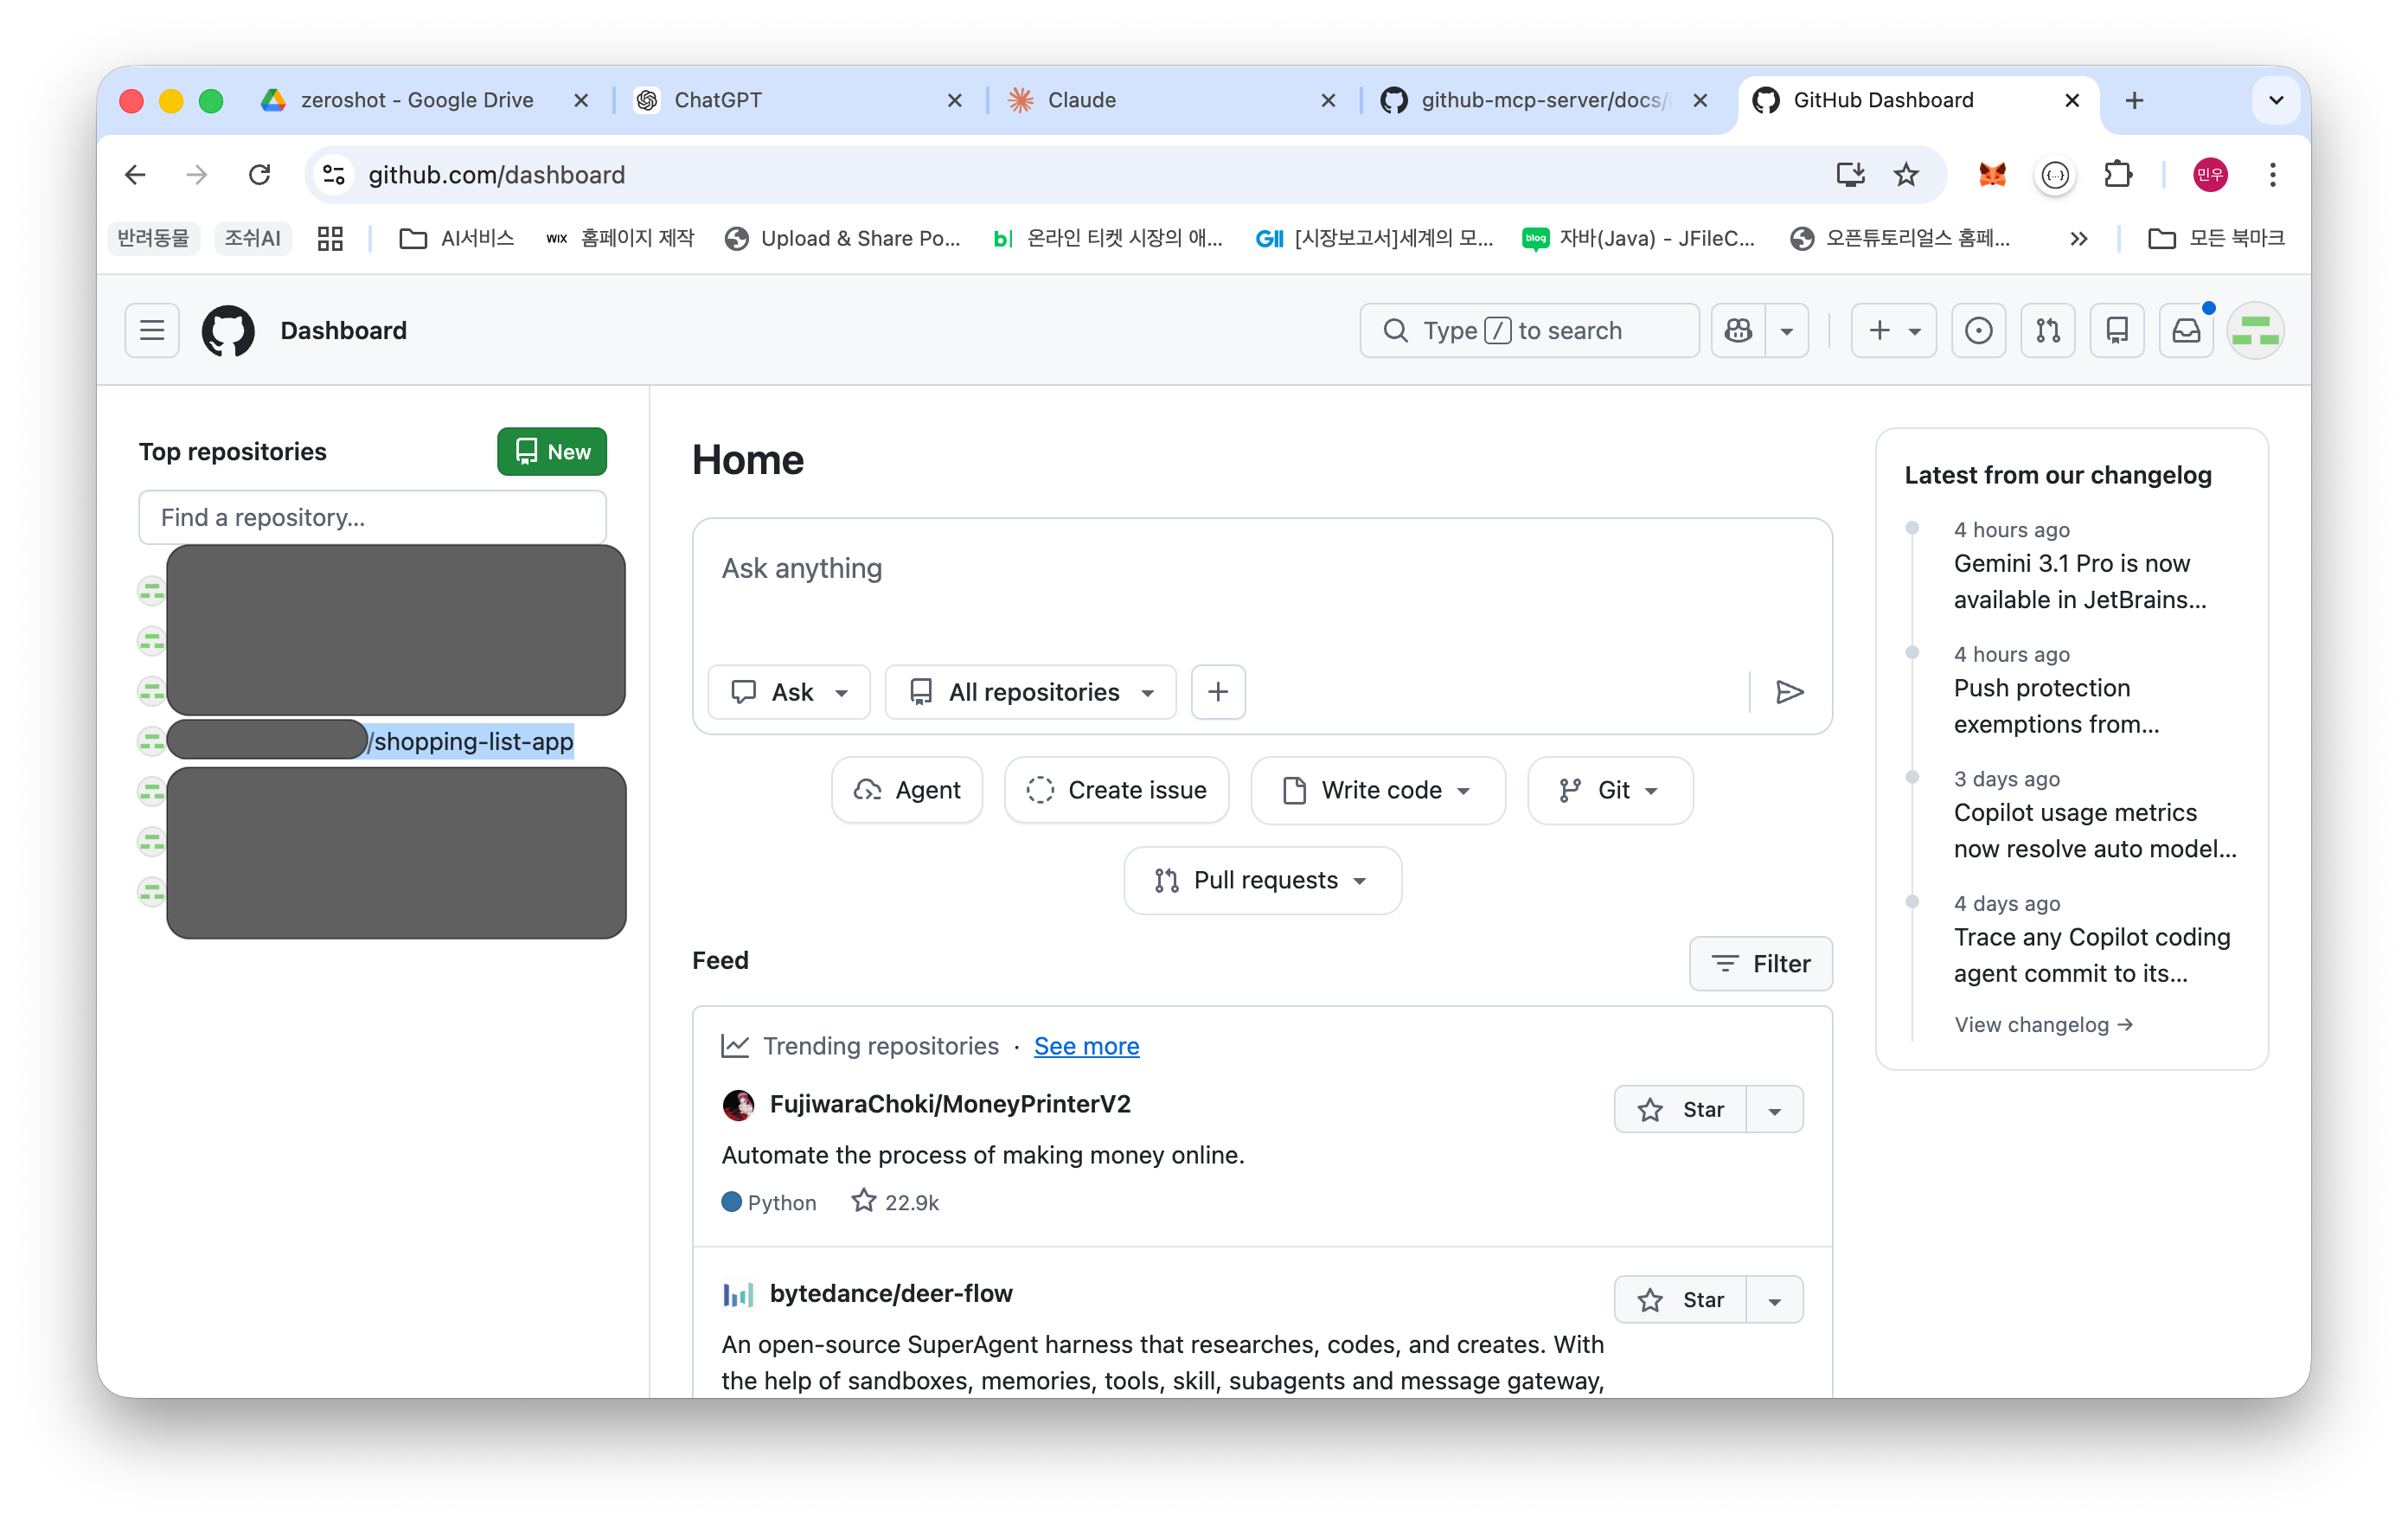Open the 모든 북마크 folder
Screen dimensions: 2408x1526
2216,238
